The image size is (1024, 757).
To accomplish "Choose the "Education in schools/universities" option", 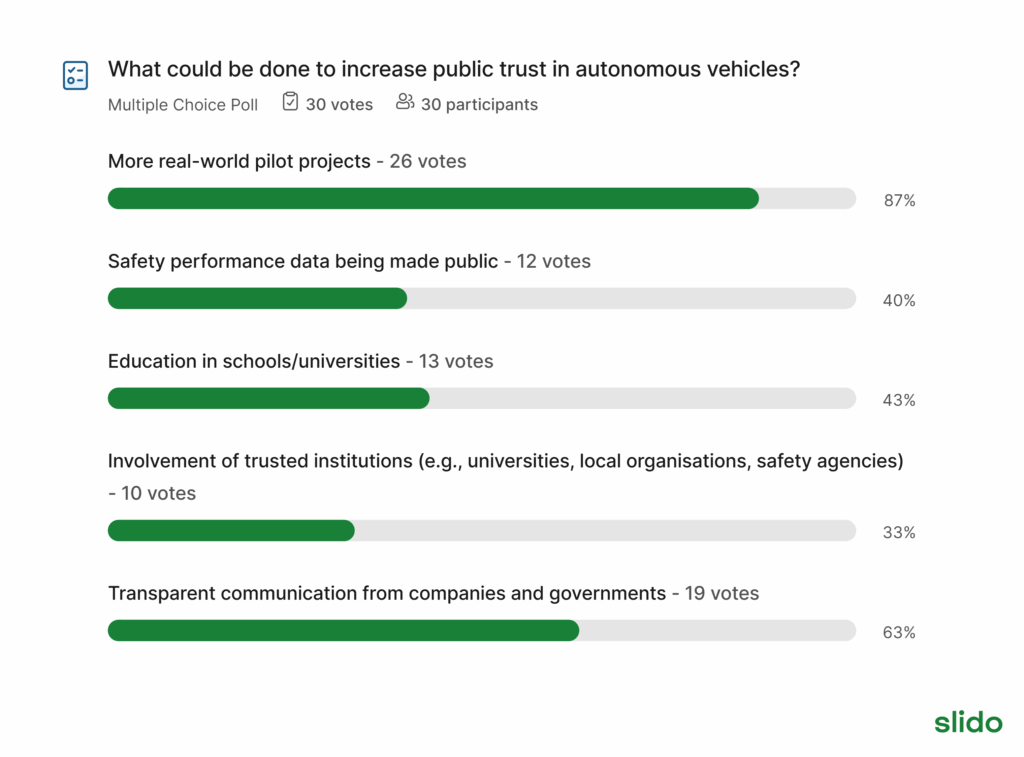I will [x=254, y=361].
